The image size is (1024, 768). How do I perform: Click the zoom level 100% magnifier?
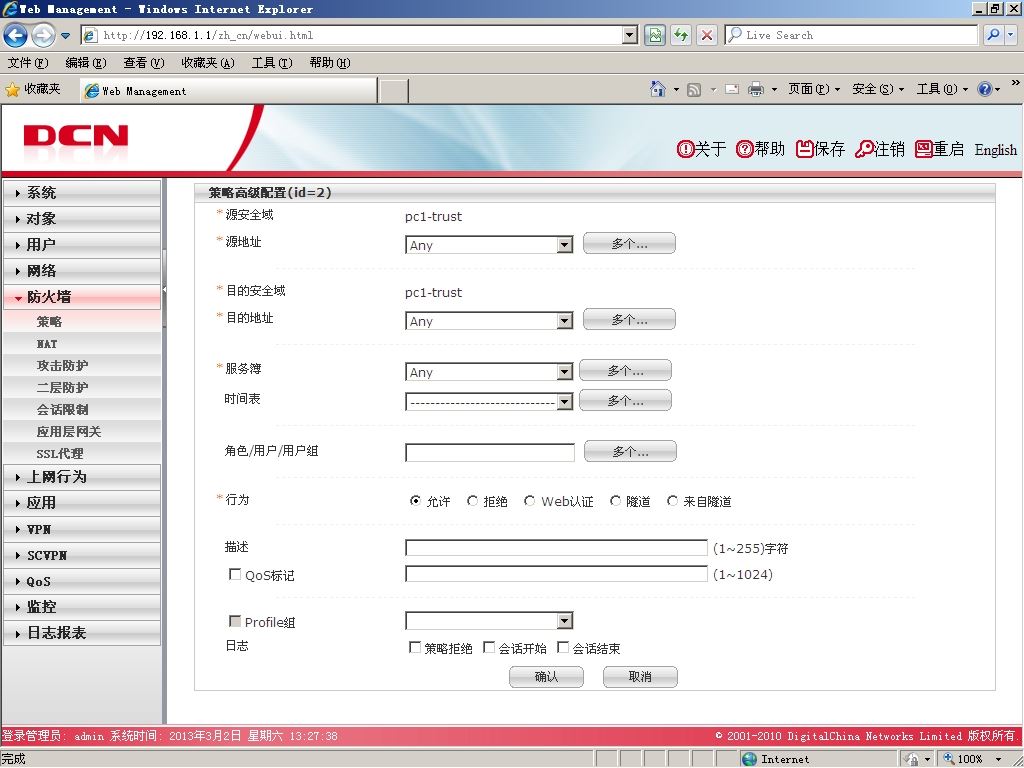coord(949,759)
